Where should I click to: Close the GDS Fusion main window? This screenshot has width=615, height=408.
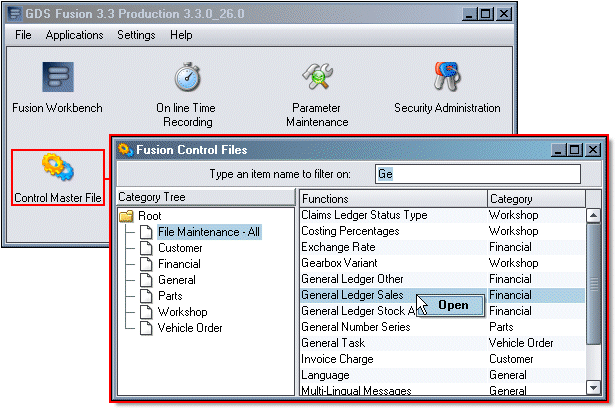504,14
